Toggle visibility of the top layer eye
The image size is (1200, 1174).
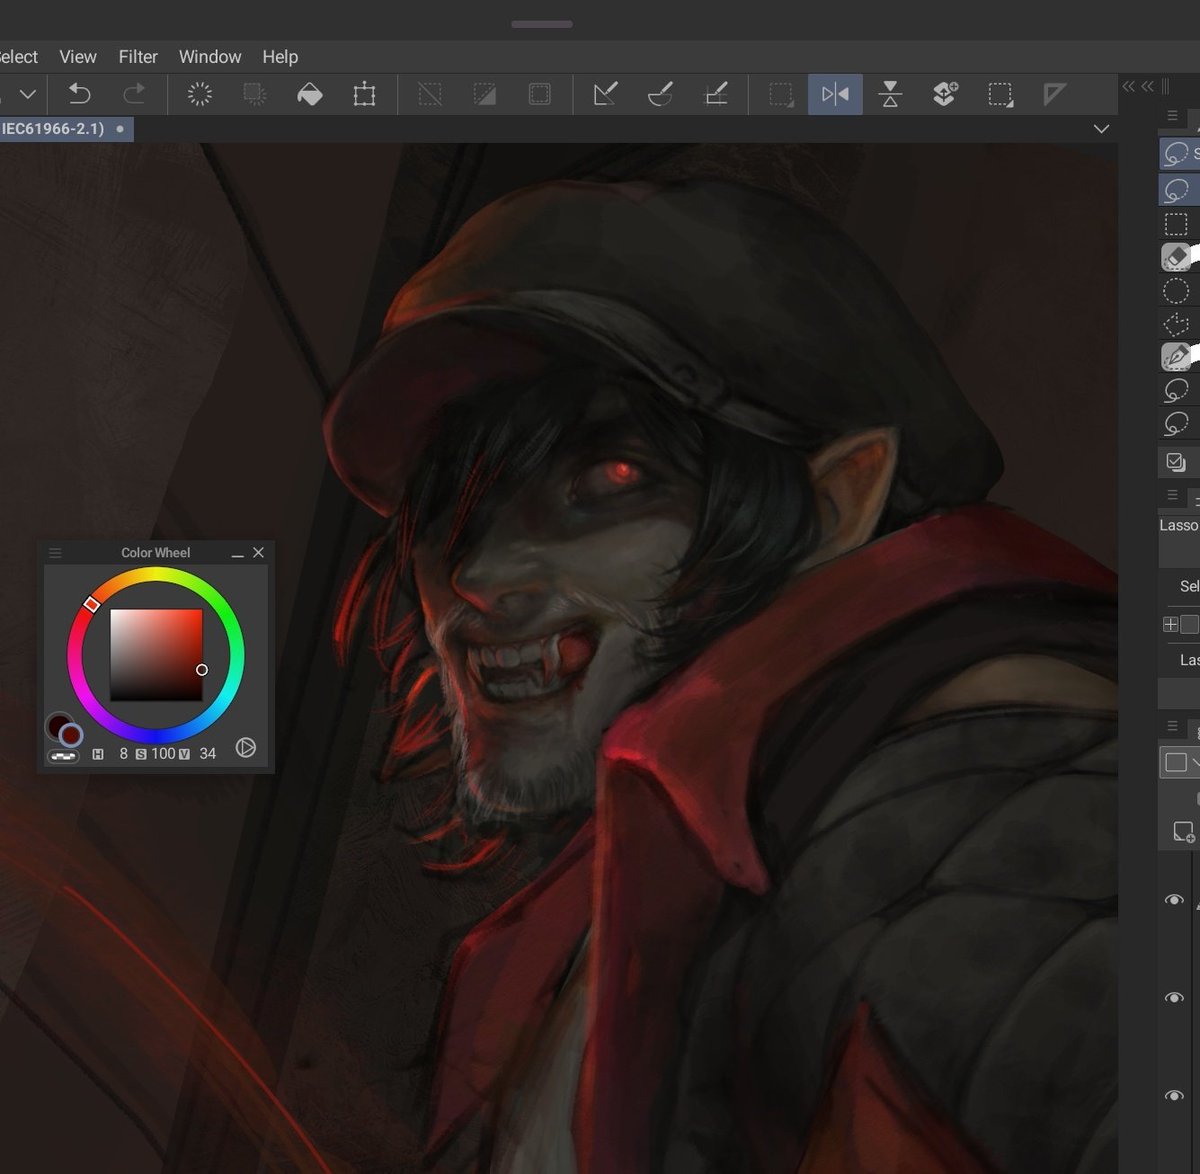(1174, 900)
